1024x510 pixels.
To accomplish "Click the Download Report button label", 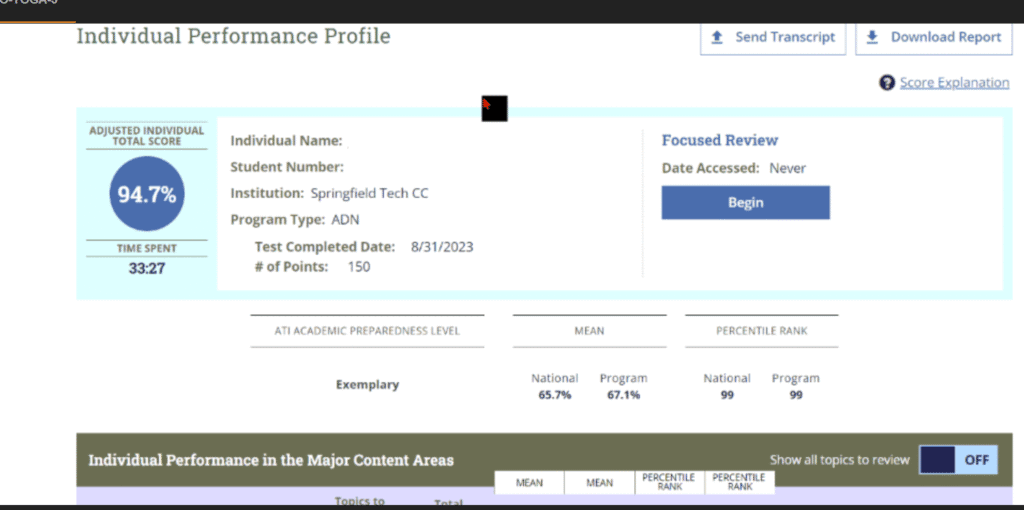I will [x=945, y=37].
